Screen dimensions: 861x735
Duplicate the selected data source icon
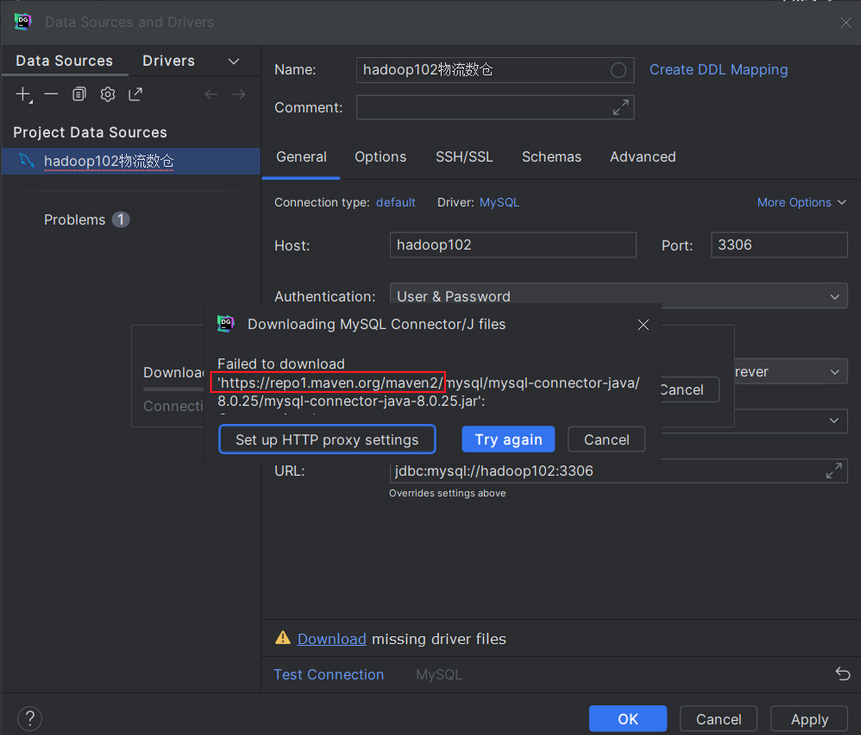79,94
